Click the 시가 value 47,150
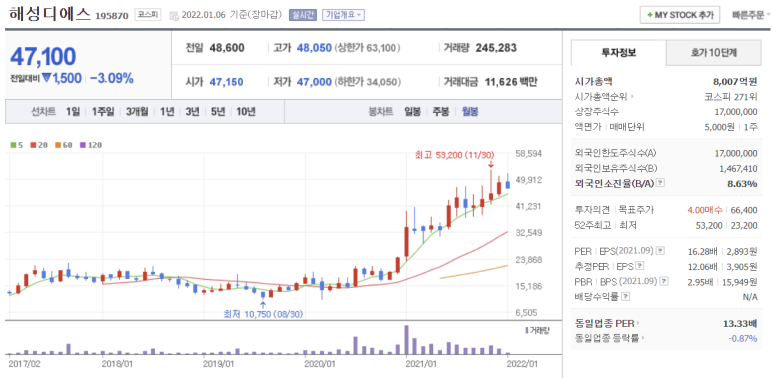The height and width of the screenshot is (378, 773). (x=226, y=82)
